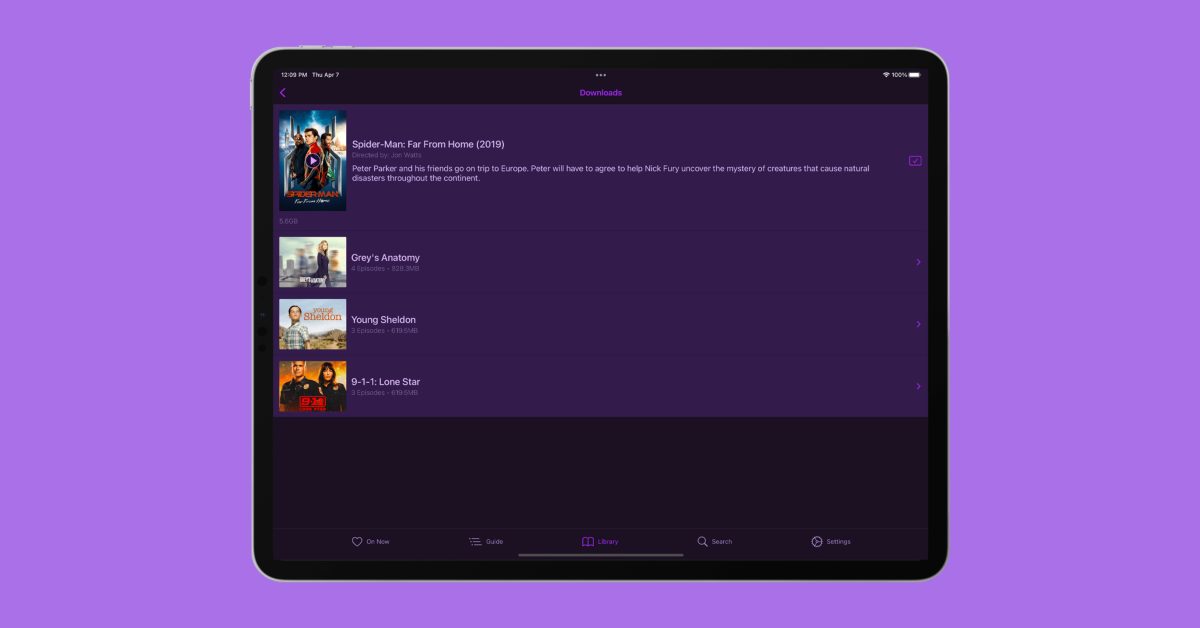The height and width of the screenshot is (628, 1200).
Task: Expand Grey's Anatomy episodes chevron
Action: [918, 262]
